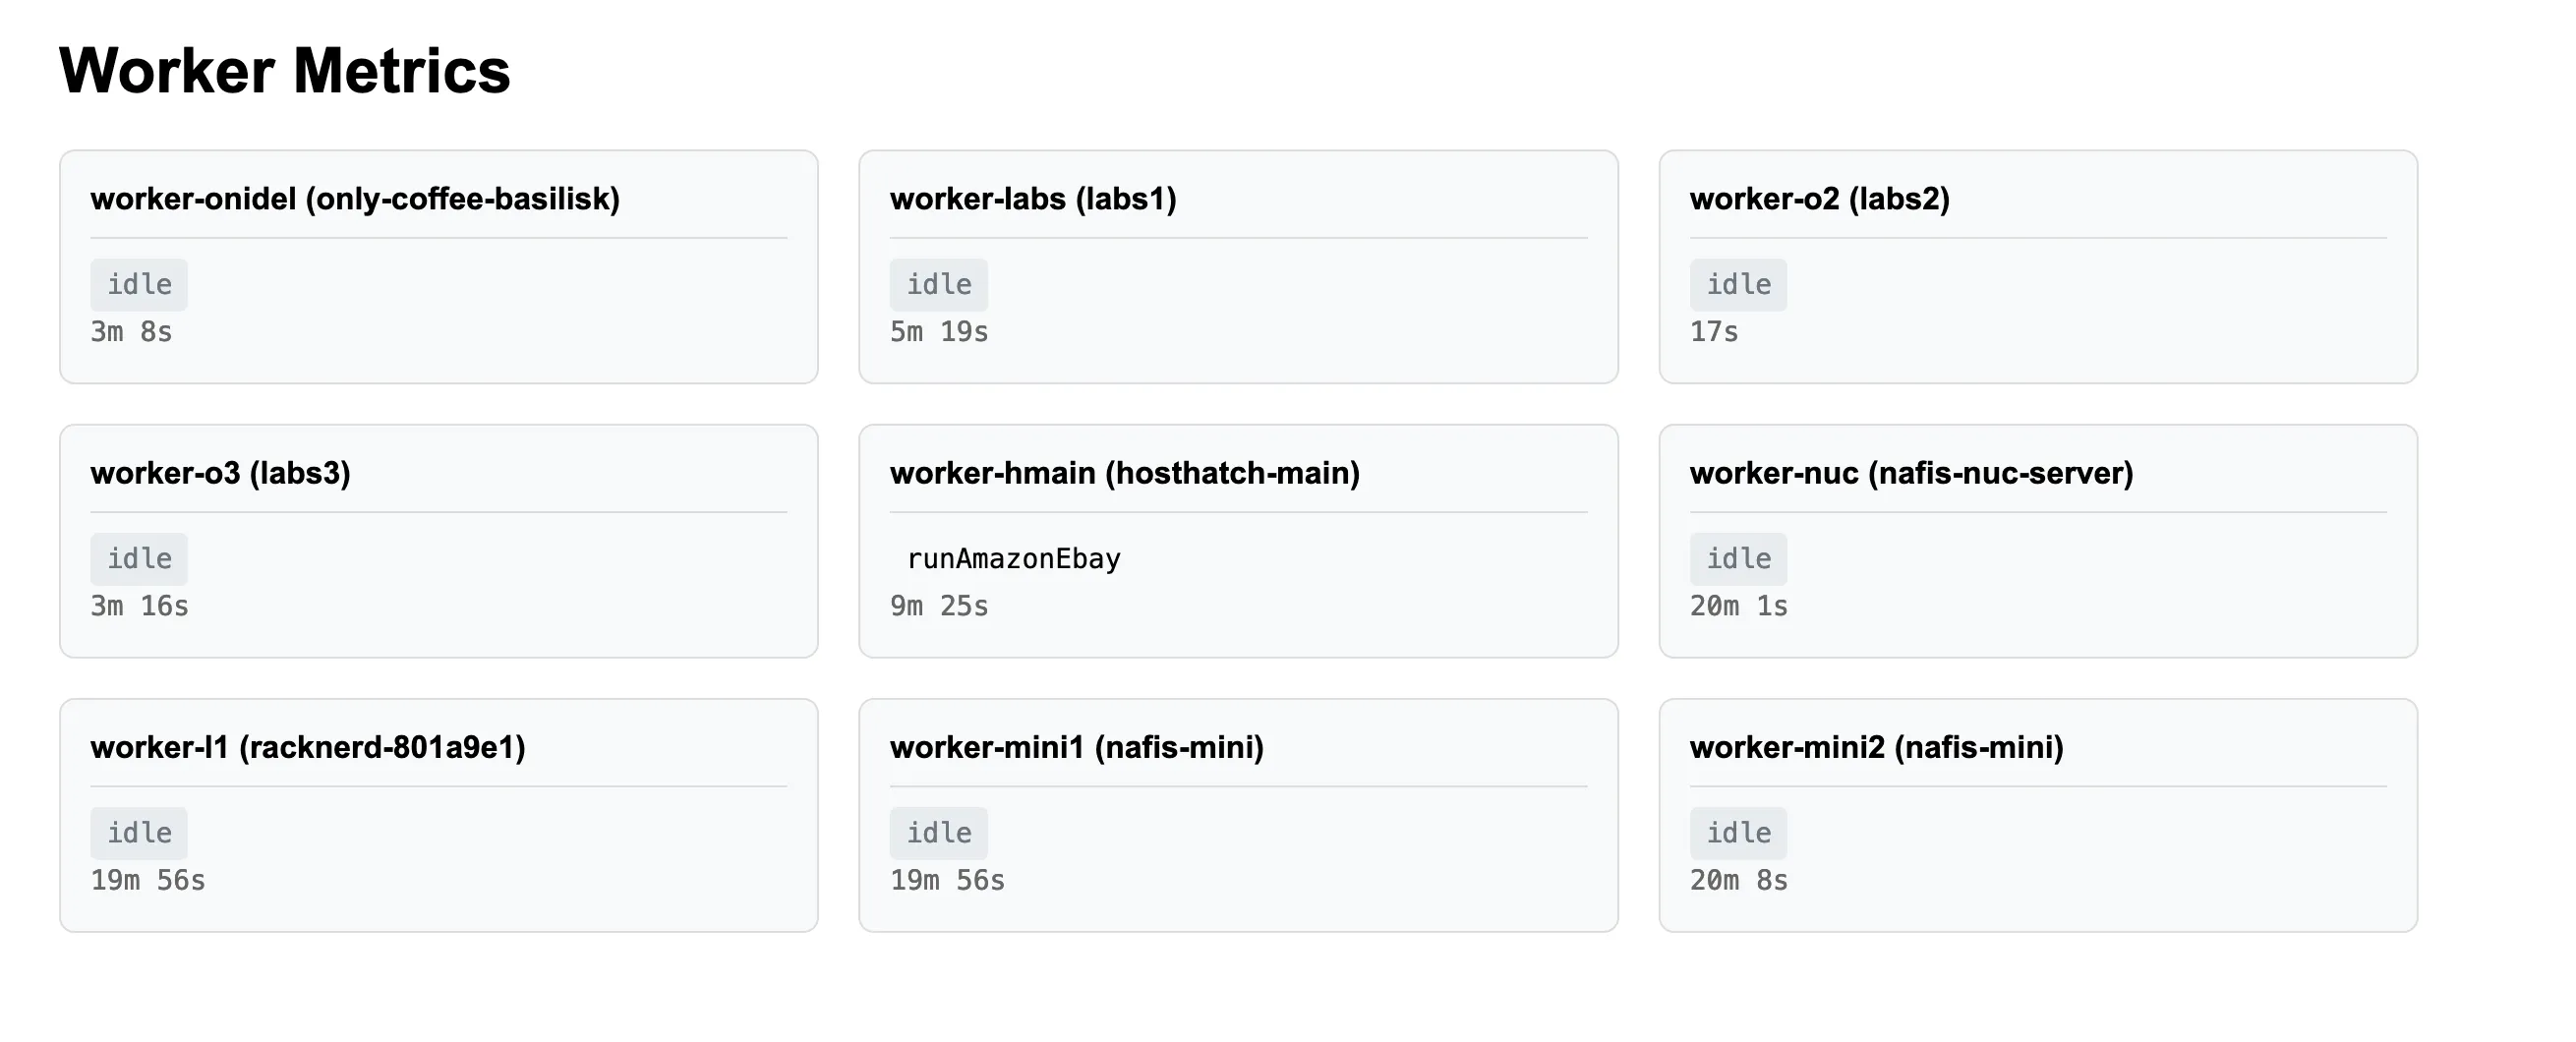The width and height of the screenshot is (2576, 1042).
Task: Select the idle badge on worker-nuc
Action: 1738,558
